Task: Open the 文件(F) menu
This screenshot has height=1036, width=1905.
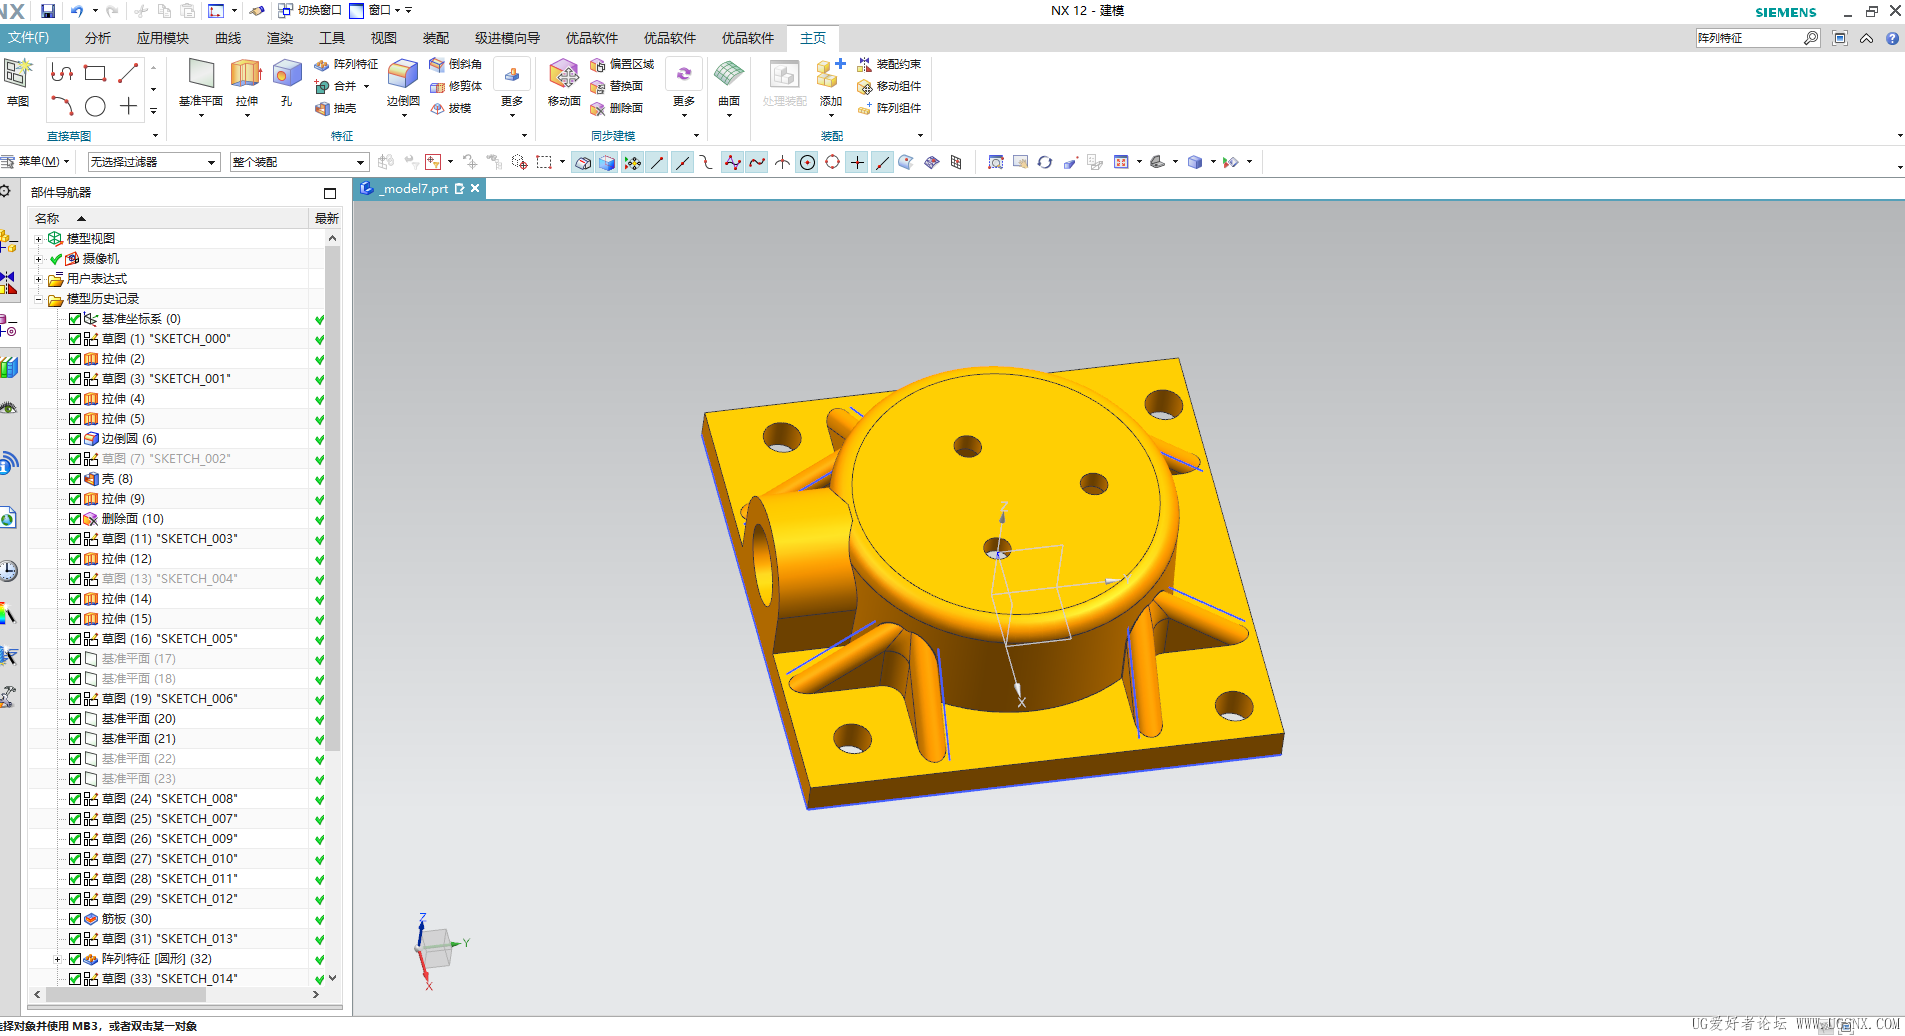Action: (x=30, y=38)
